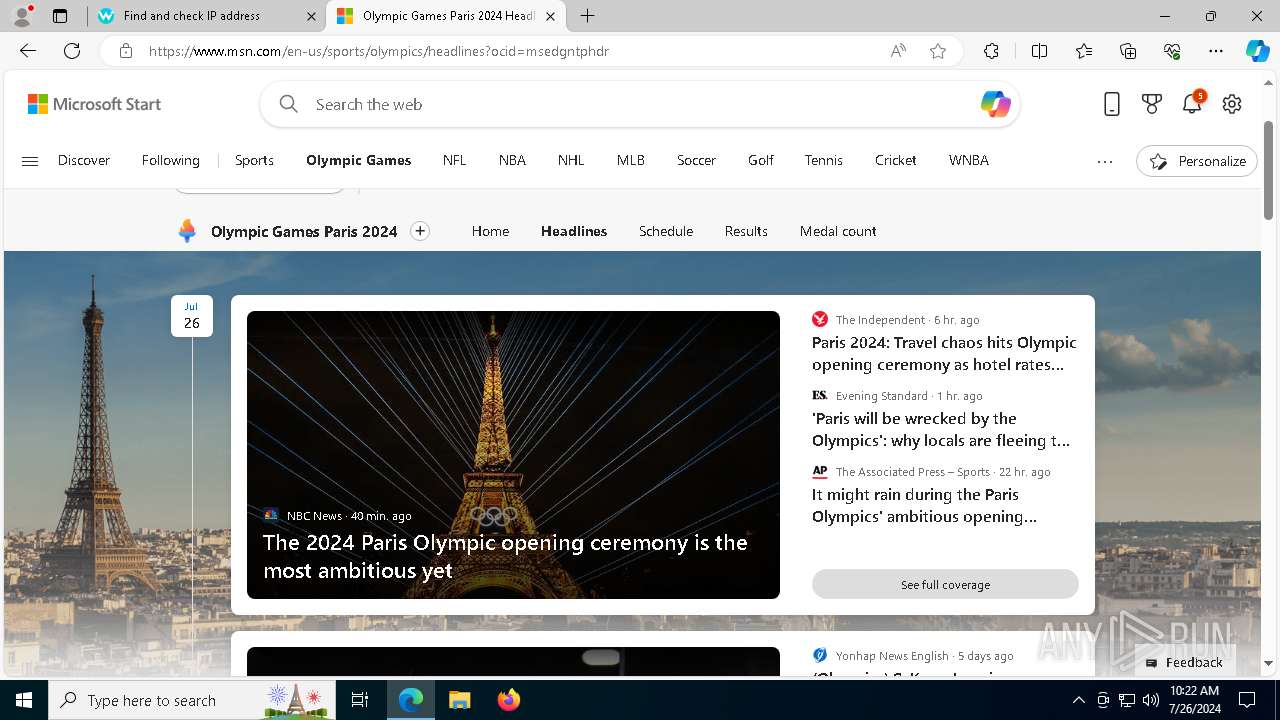Screen dimensions: 1280x720
Task: Refresh the current page
Action: click(x=72, y=51)
